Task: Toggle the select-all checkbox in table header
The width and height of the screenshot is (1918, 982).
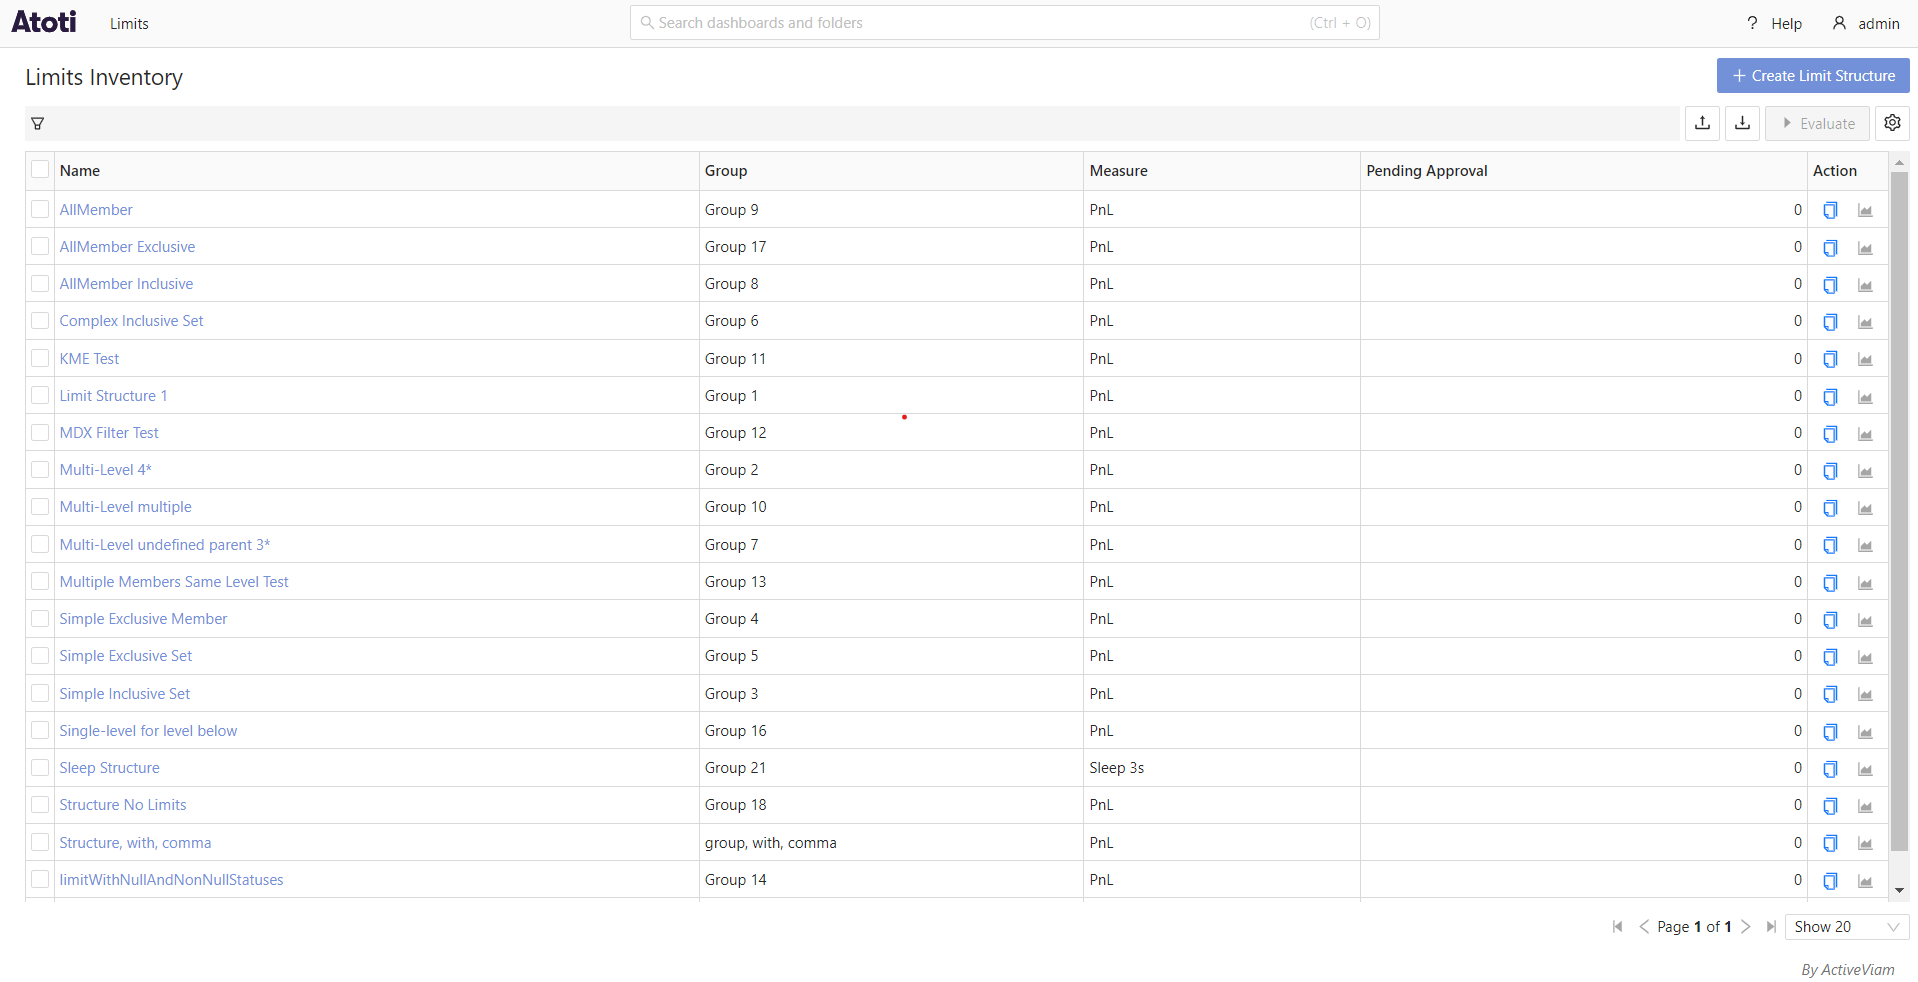Action: (40, 170)
